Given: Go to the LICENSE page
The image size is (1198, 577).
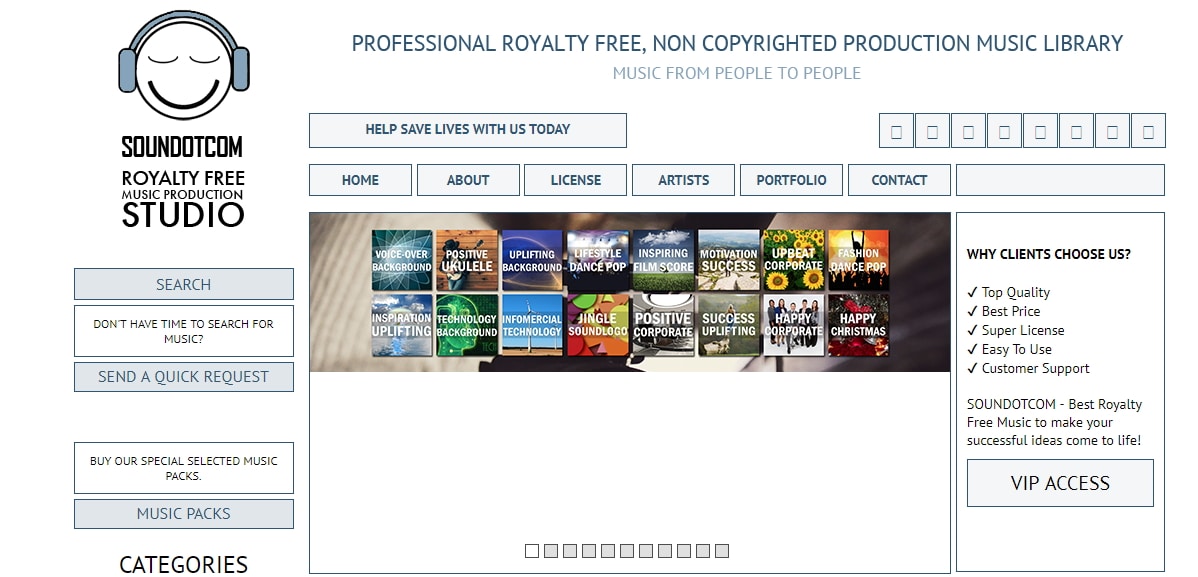Looking at the screenshot, I should [x=575, y=180].
